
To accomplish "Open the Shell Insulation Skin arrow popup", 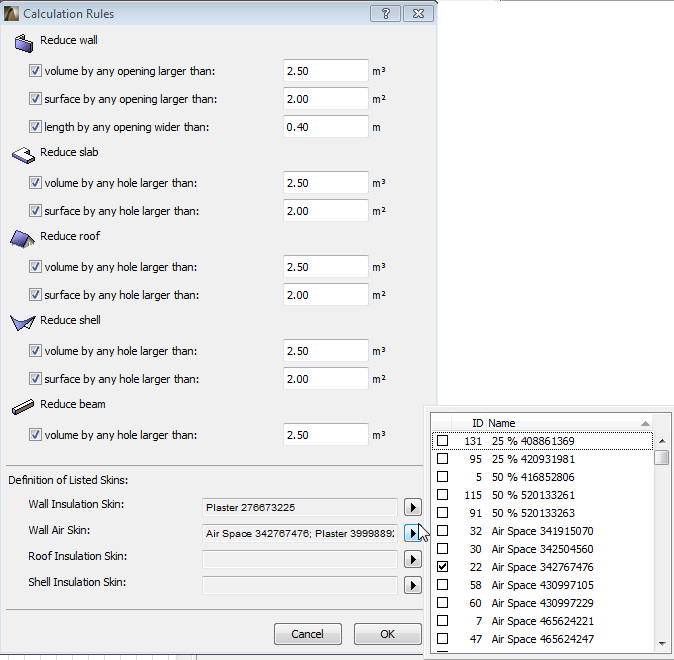I will [x=413, y=585].
